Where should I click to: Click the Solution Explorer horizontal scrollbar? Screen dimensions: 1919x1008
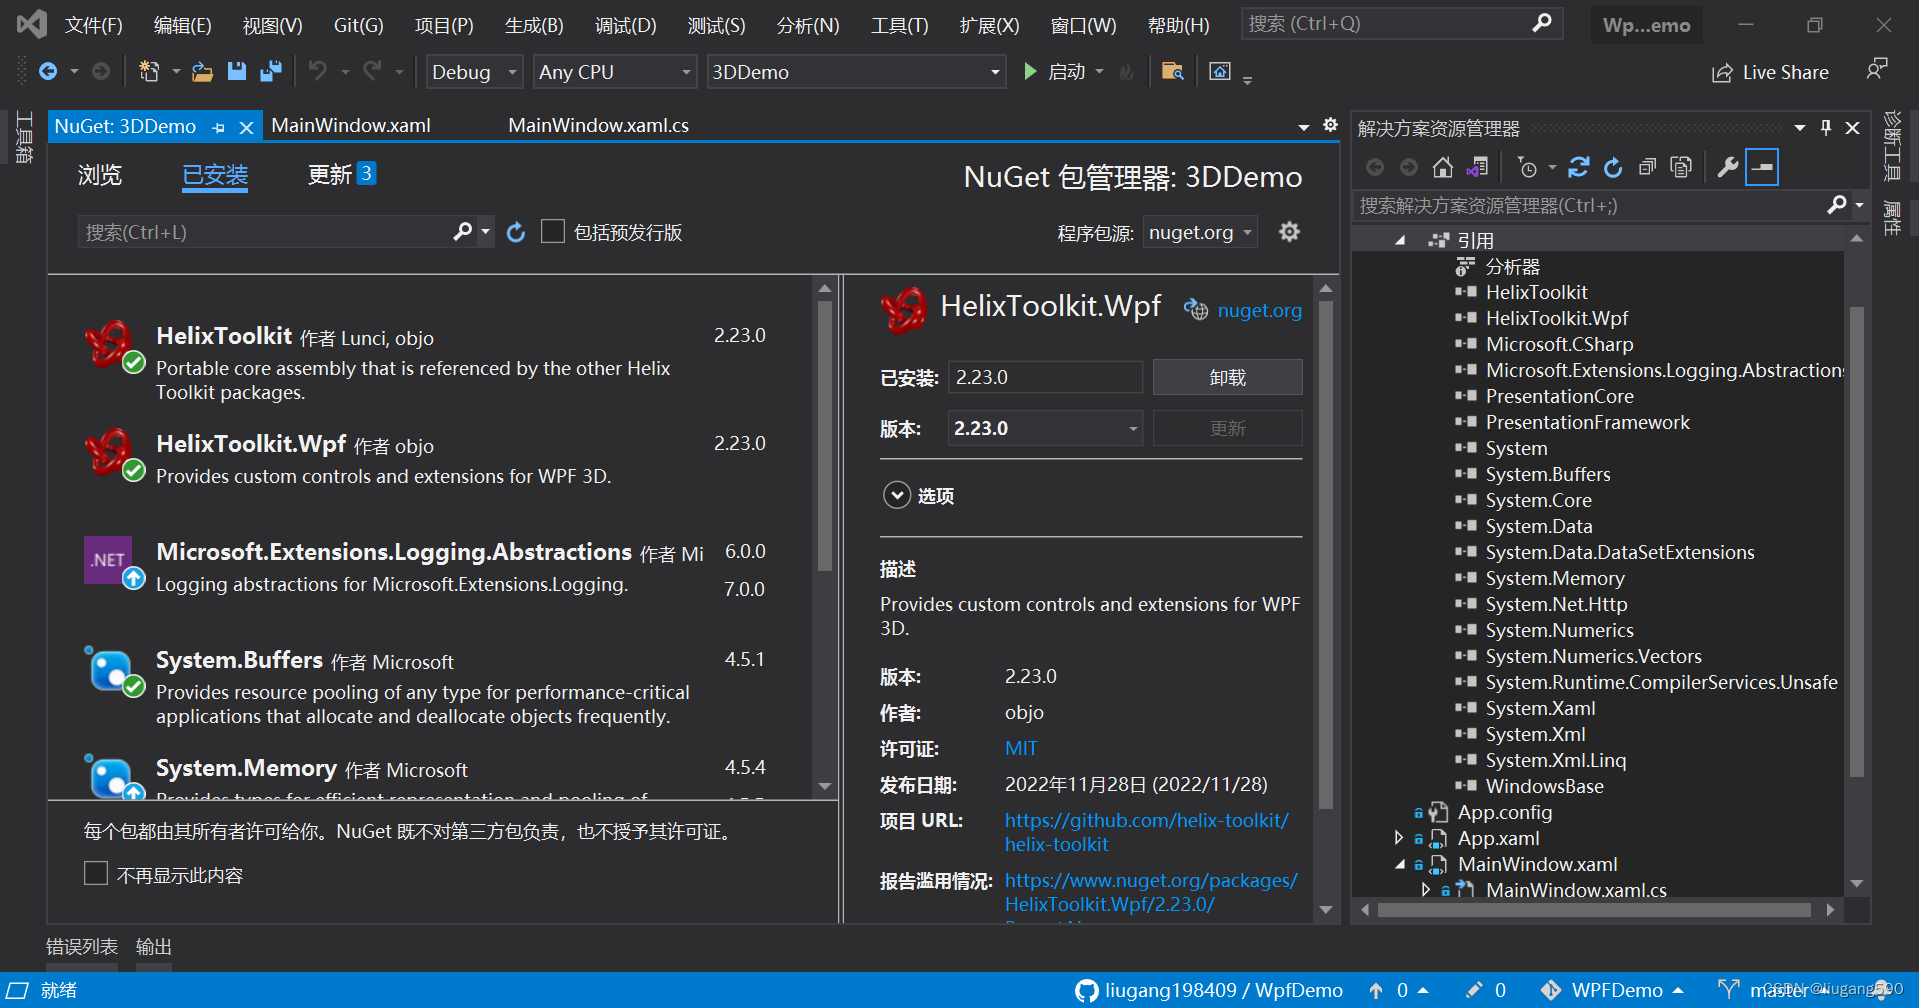(x=1594, y=910)
